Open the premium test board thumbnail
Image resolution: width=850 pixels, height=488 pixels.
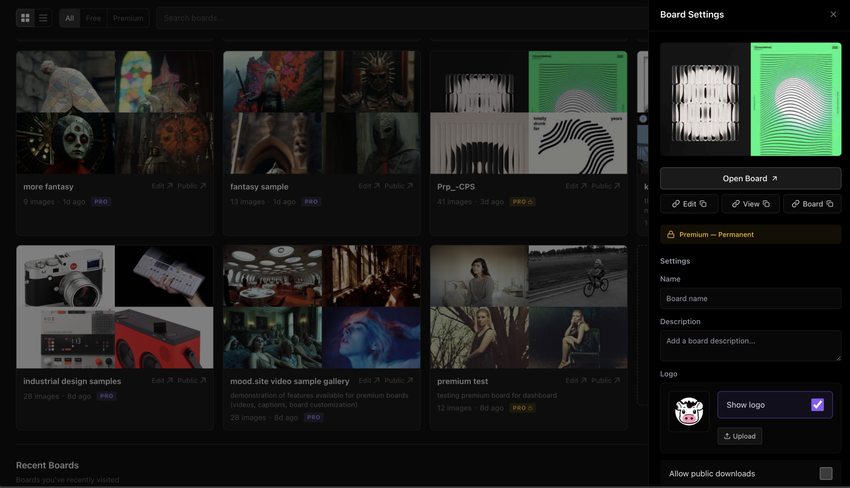(x=528, y=307)
